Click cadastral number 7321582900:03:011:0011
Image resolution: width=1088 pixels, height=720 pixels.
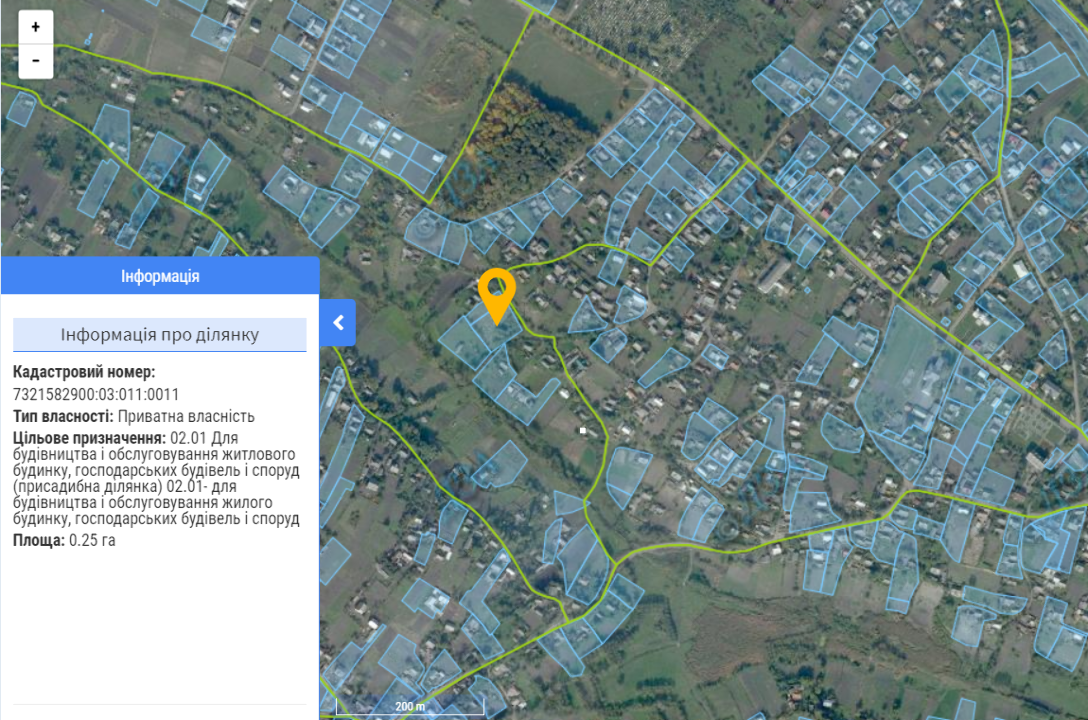point(96,394)
